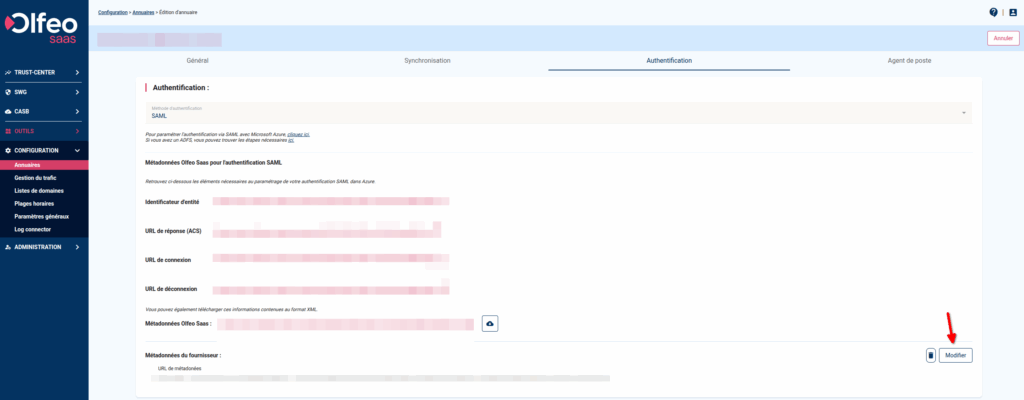
Task: Select Log connector in the sidebar
Action: point(33,229)
